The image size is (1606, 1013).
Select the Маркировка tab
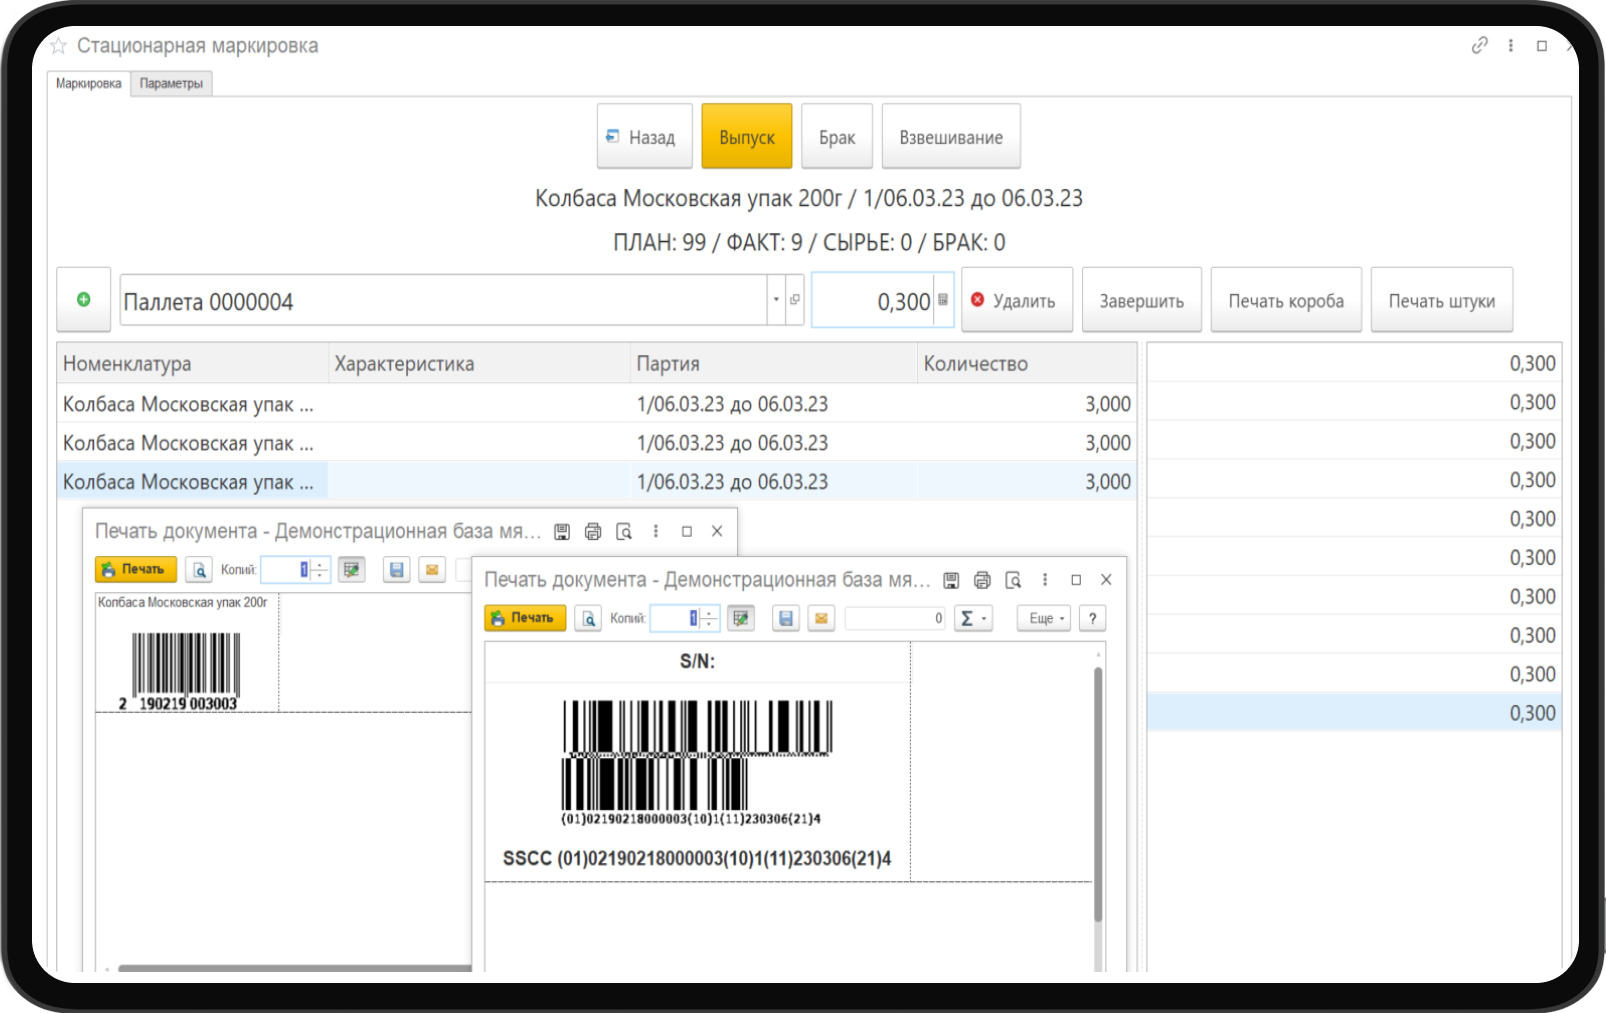point(89,84)
